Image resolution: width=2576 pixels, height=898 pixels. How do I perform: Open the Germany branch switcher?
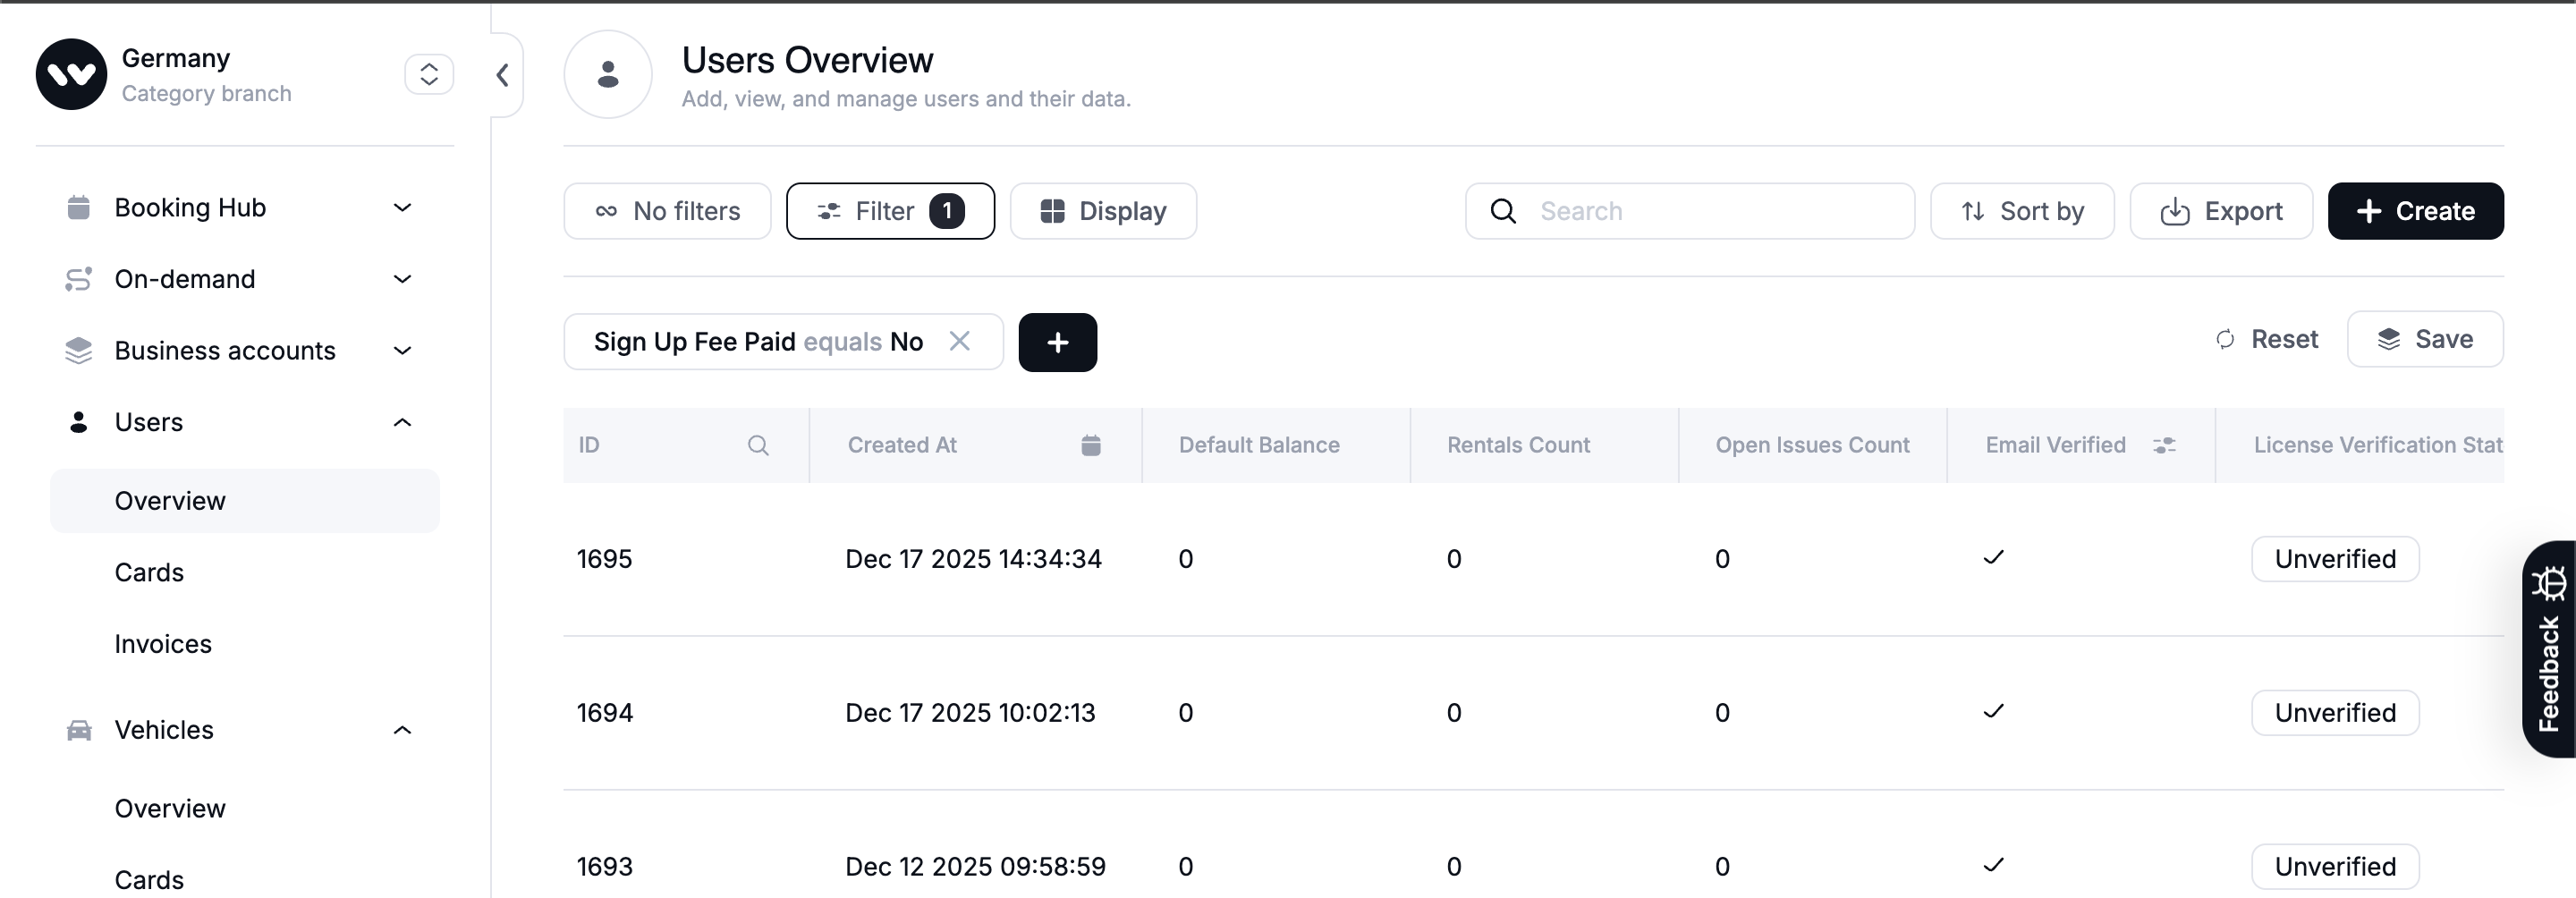428,74
